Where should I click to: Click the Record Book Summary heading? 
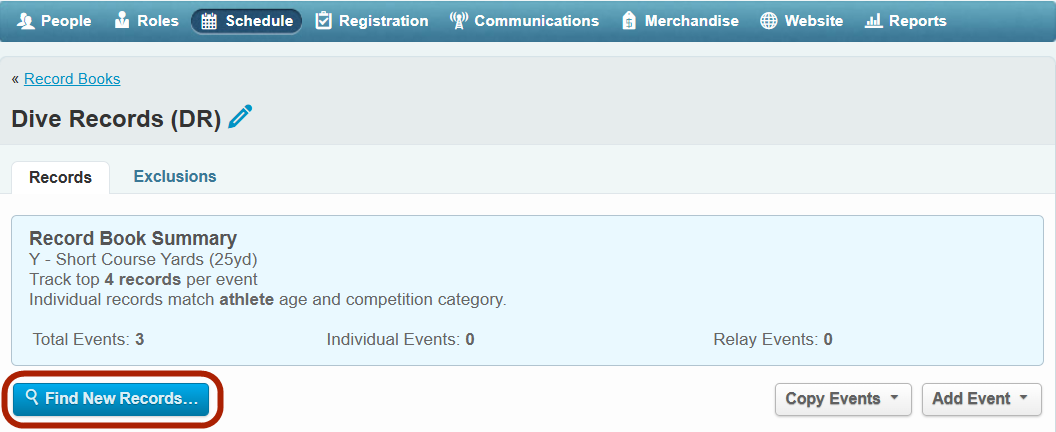tap(133, 239)
